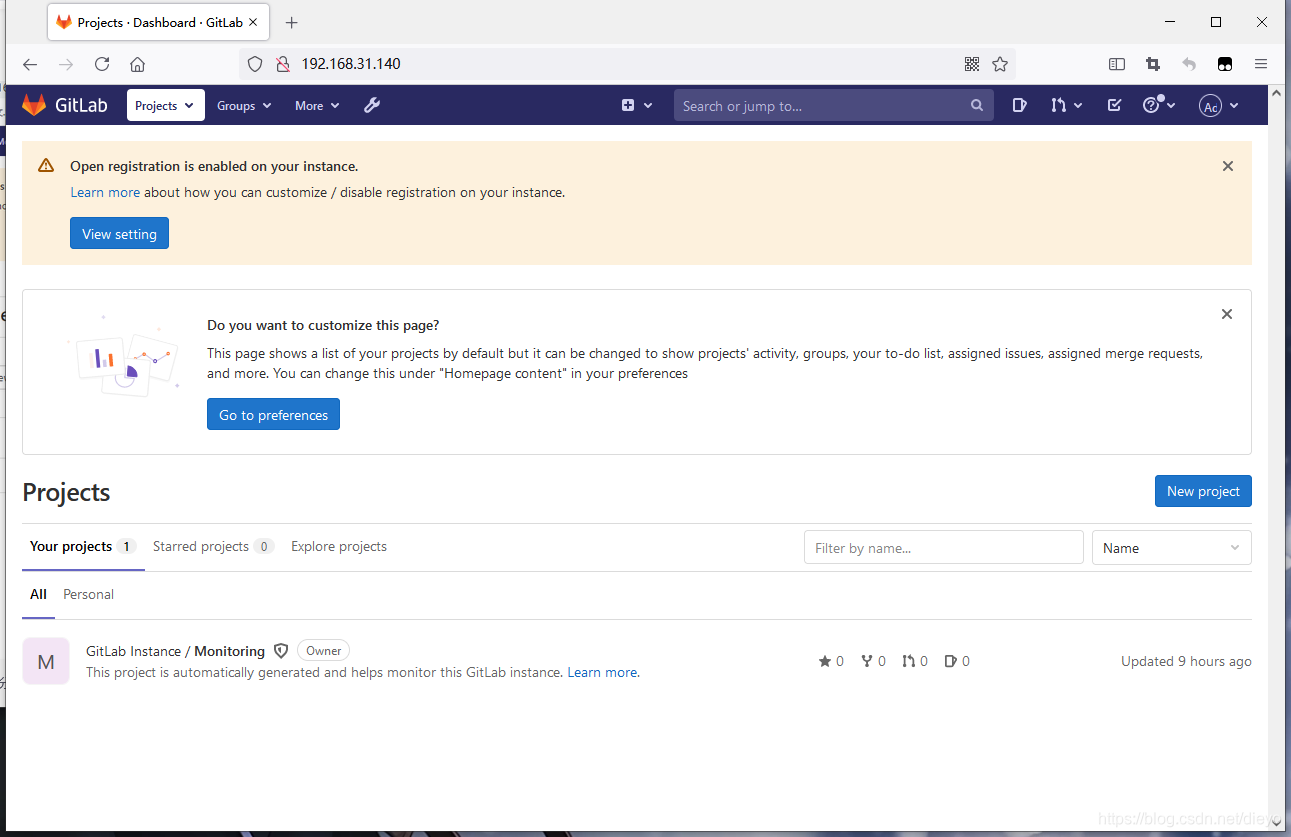Image resolution: width=1291 pixels, height=837 pixels.
Task: Click the search magnifier icon
Action: coord(976,106)
